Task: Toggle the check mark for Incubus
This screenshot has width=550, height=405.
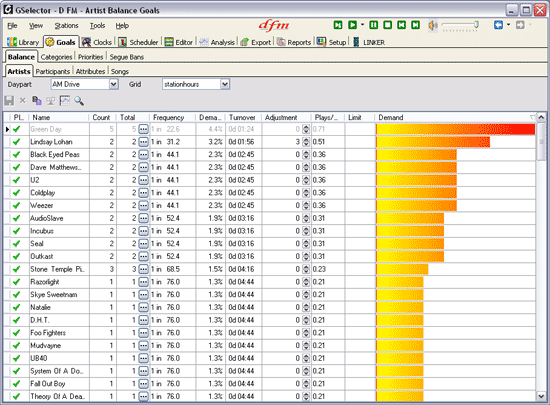Action: [x=16, y=231]
